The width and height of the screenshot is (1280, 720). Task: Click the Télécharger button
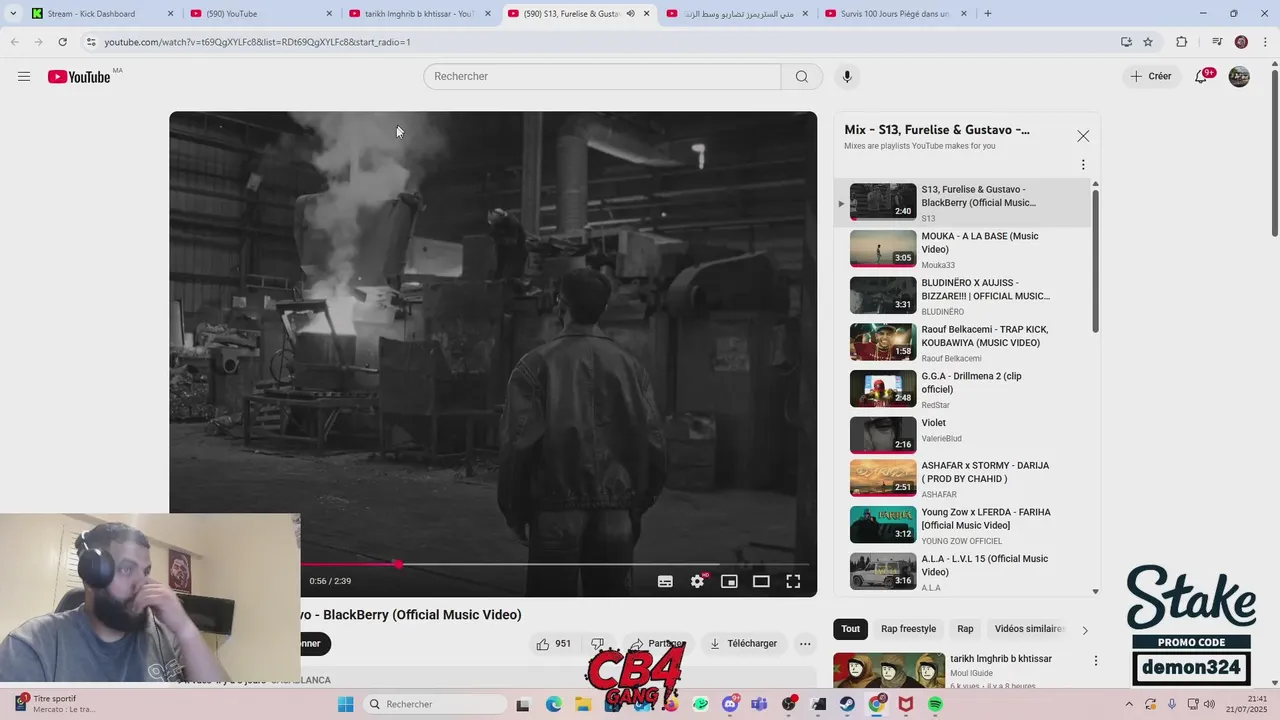pos(743,644)
